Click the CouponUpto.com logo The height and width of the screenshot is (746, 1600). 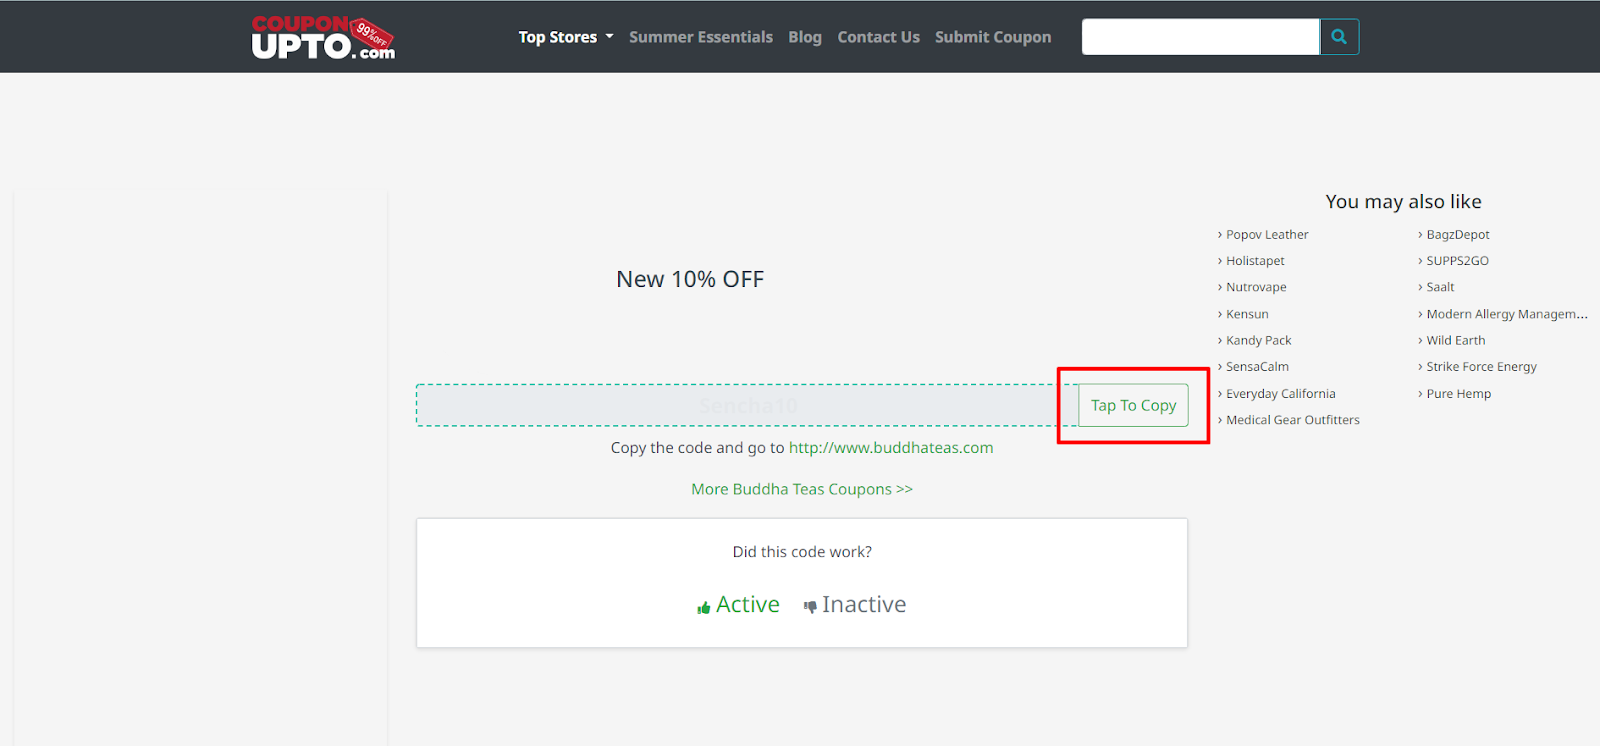(x=323, y=37)
